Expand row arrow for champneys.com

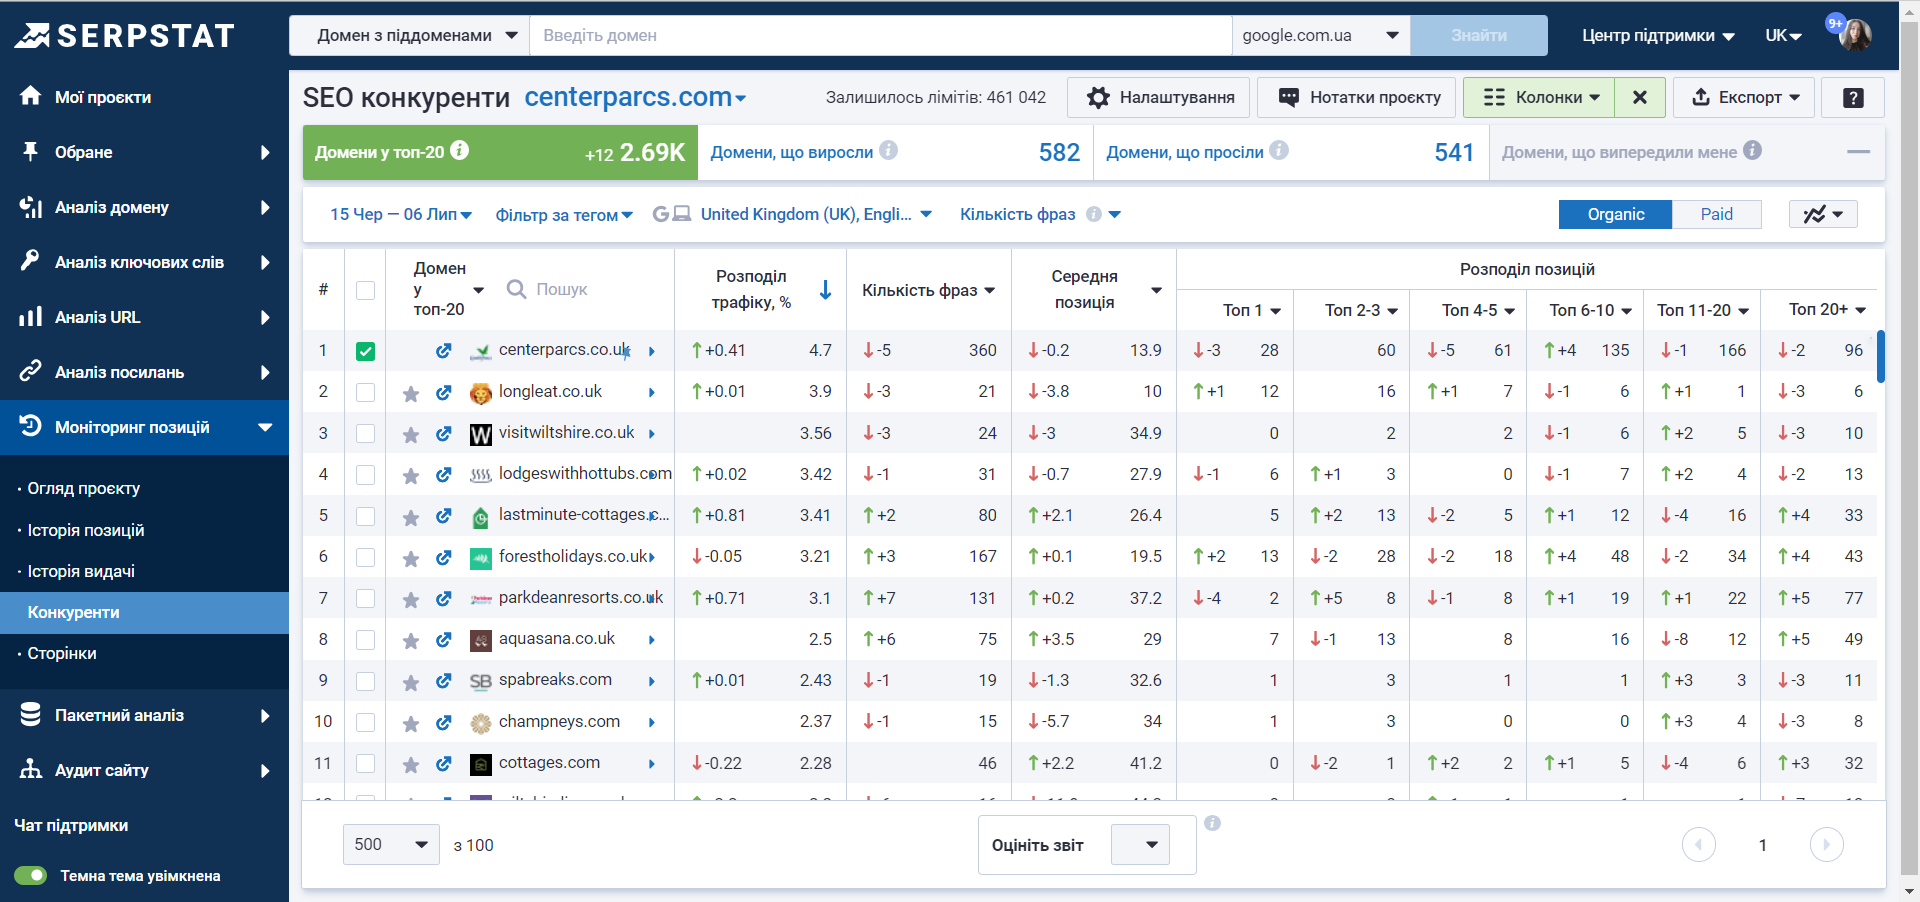pyautogui.click(x=652, y=723)
